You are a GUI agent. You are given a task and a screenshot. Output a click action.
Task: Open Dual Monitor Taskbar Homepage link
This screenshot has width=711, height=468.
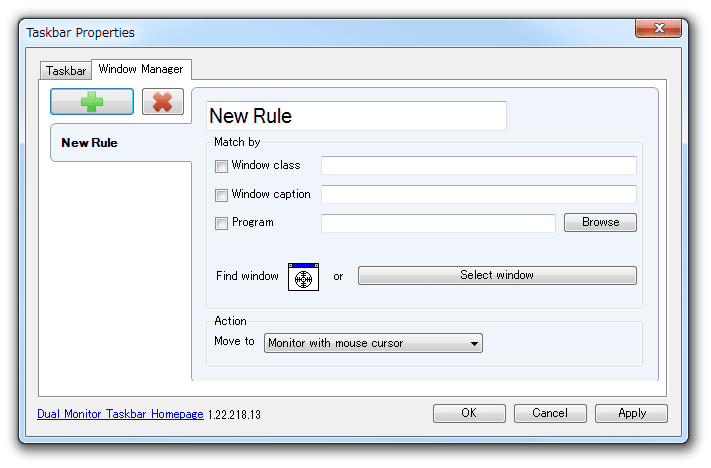pyautogui.click(x=120, y=414)
